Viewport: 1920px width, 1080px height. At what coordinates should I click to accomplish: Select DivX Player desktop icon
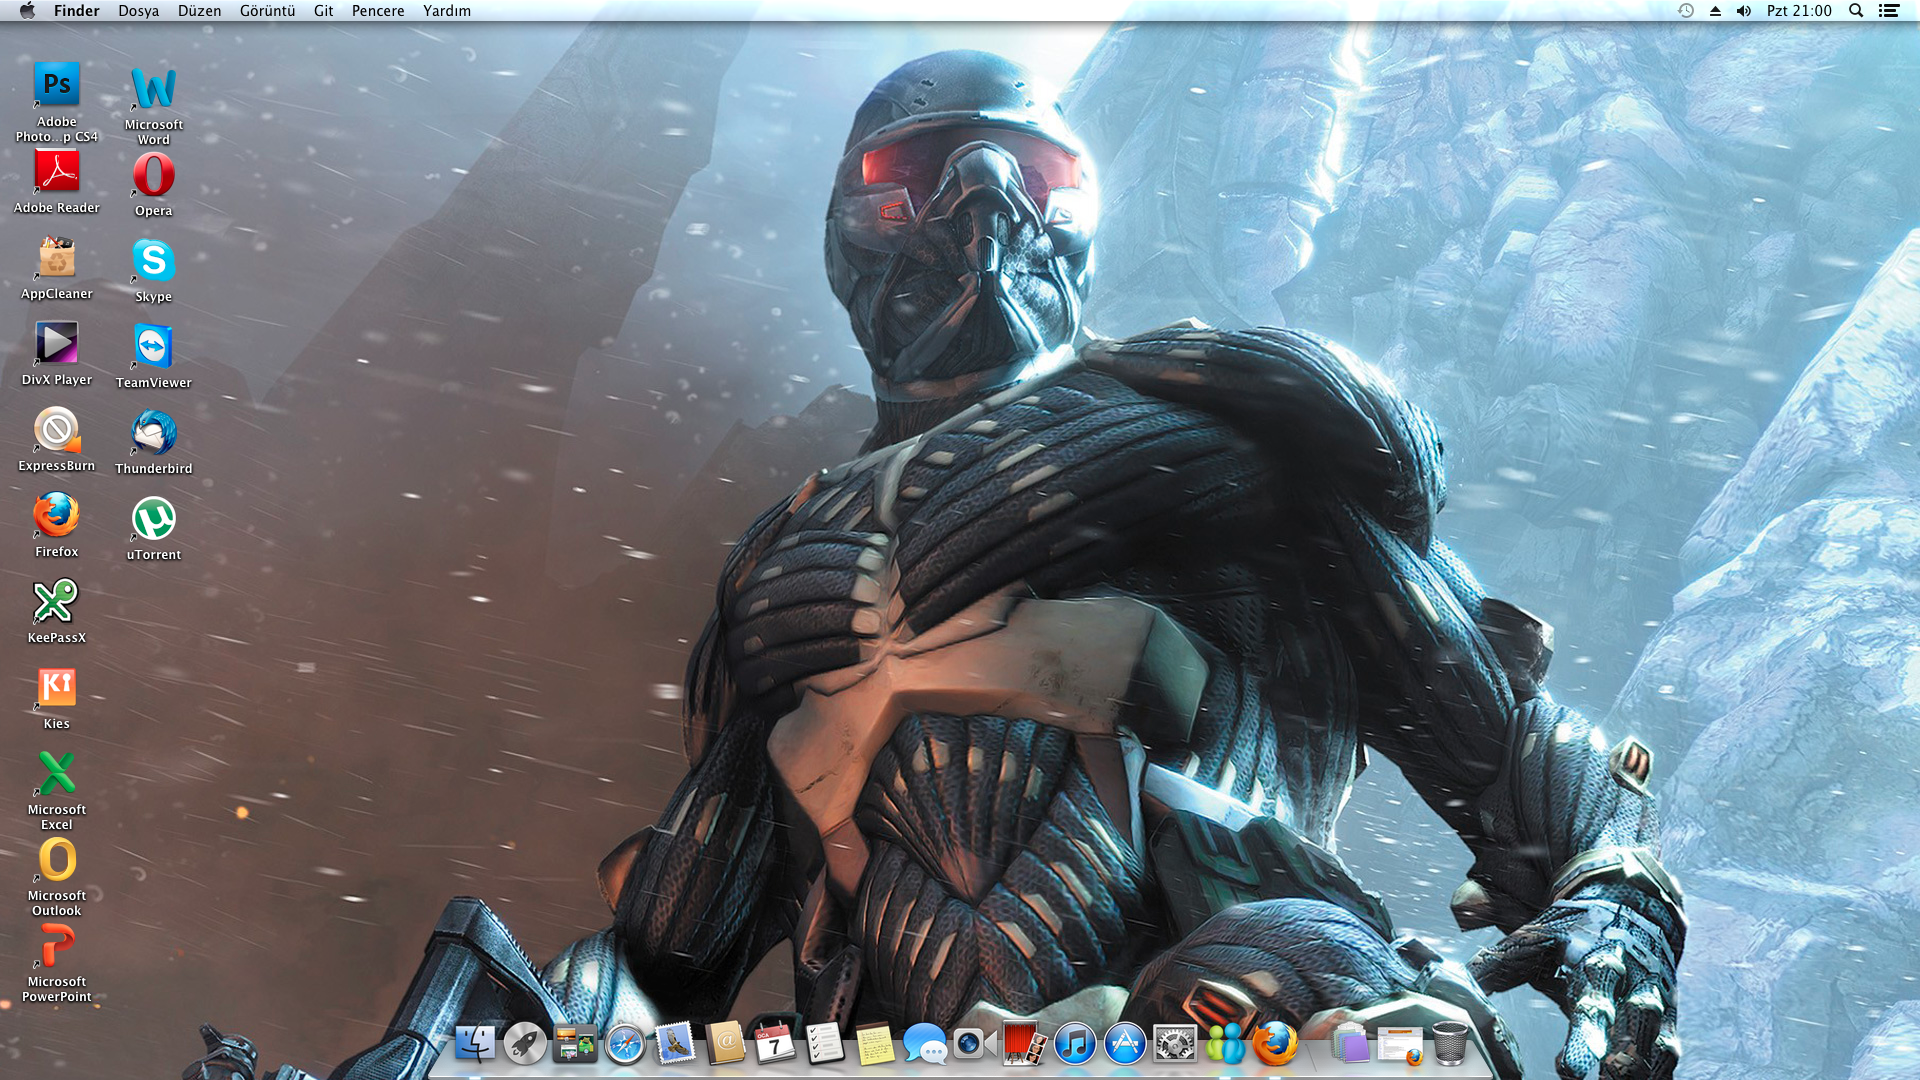pos(57,344)
